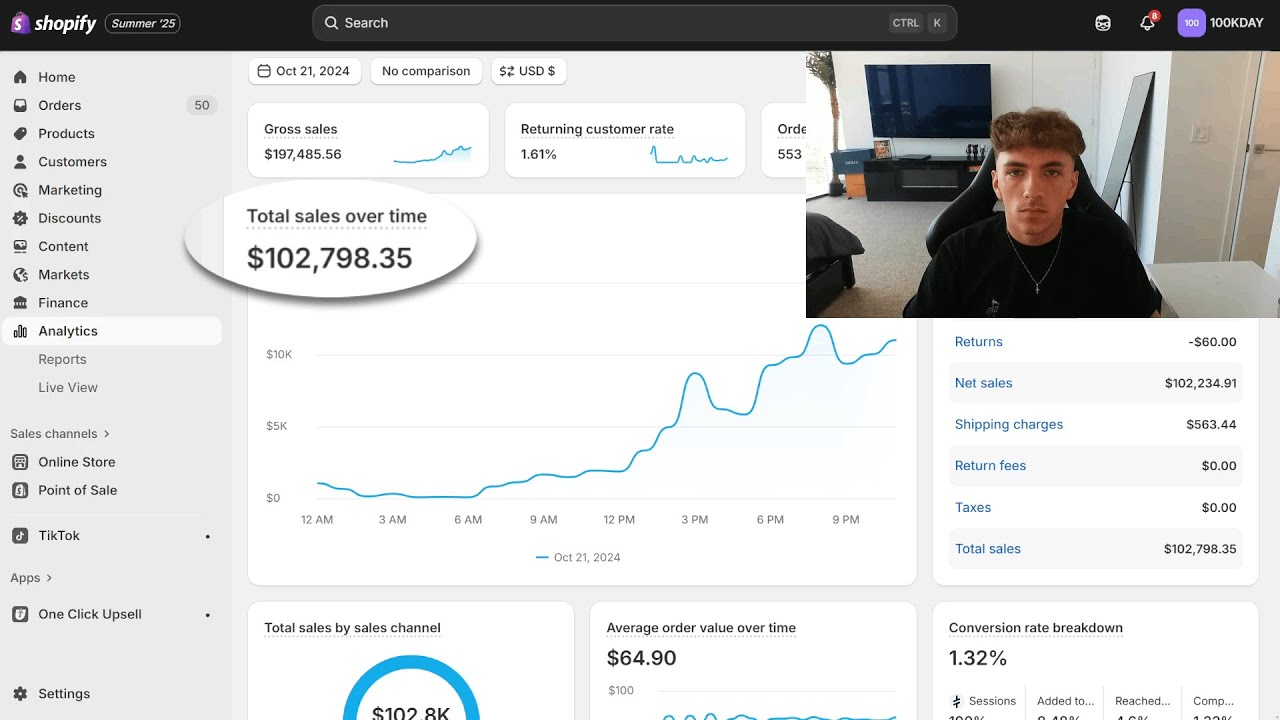Click the Settings gear icon
The width and height of the screenshot is (1280, 720).
(20, 694)
